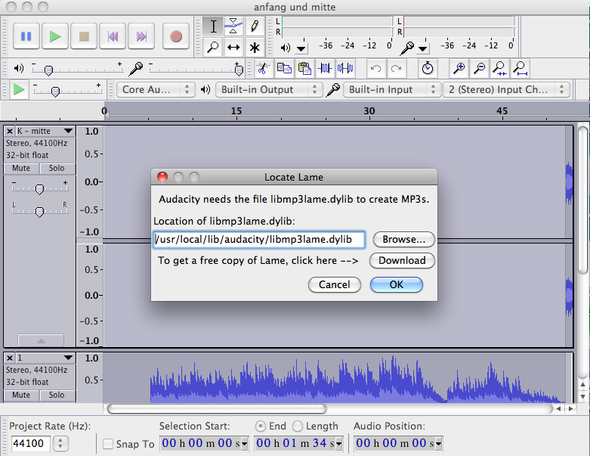Click the Zoom In magnifier icon
590x456 pixels.
(459, 68)
